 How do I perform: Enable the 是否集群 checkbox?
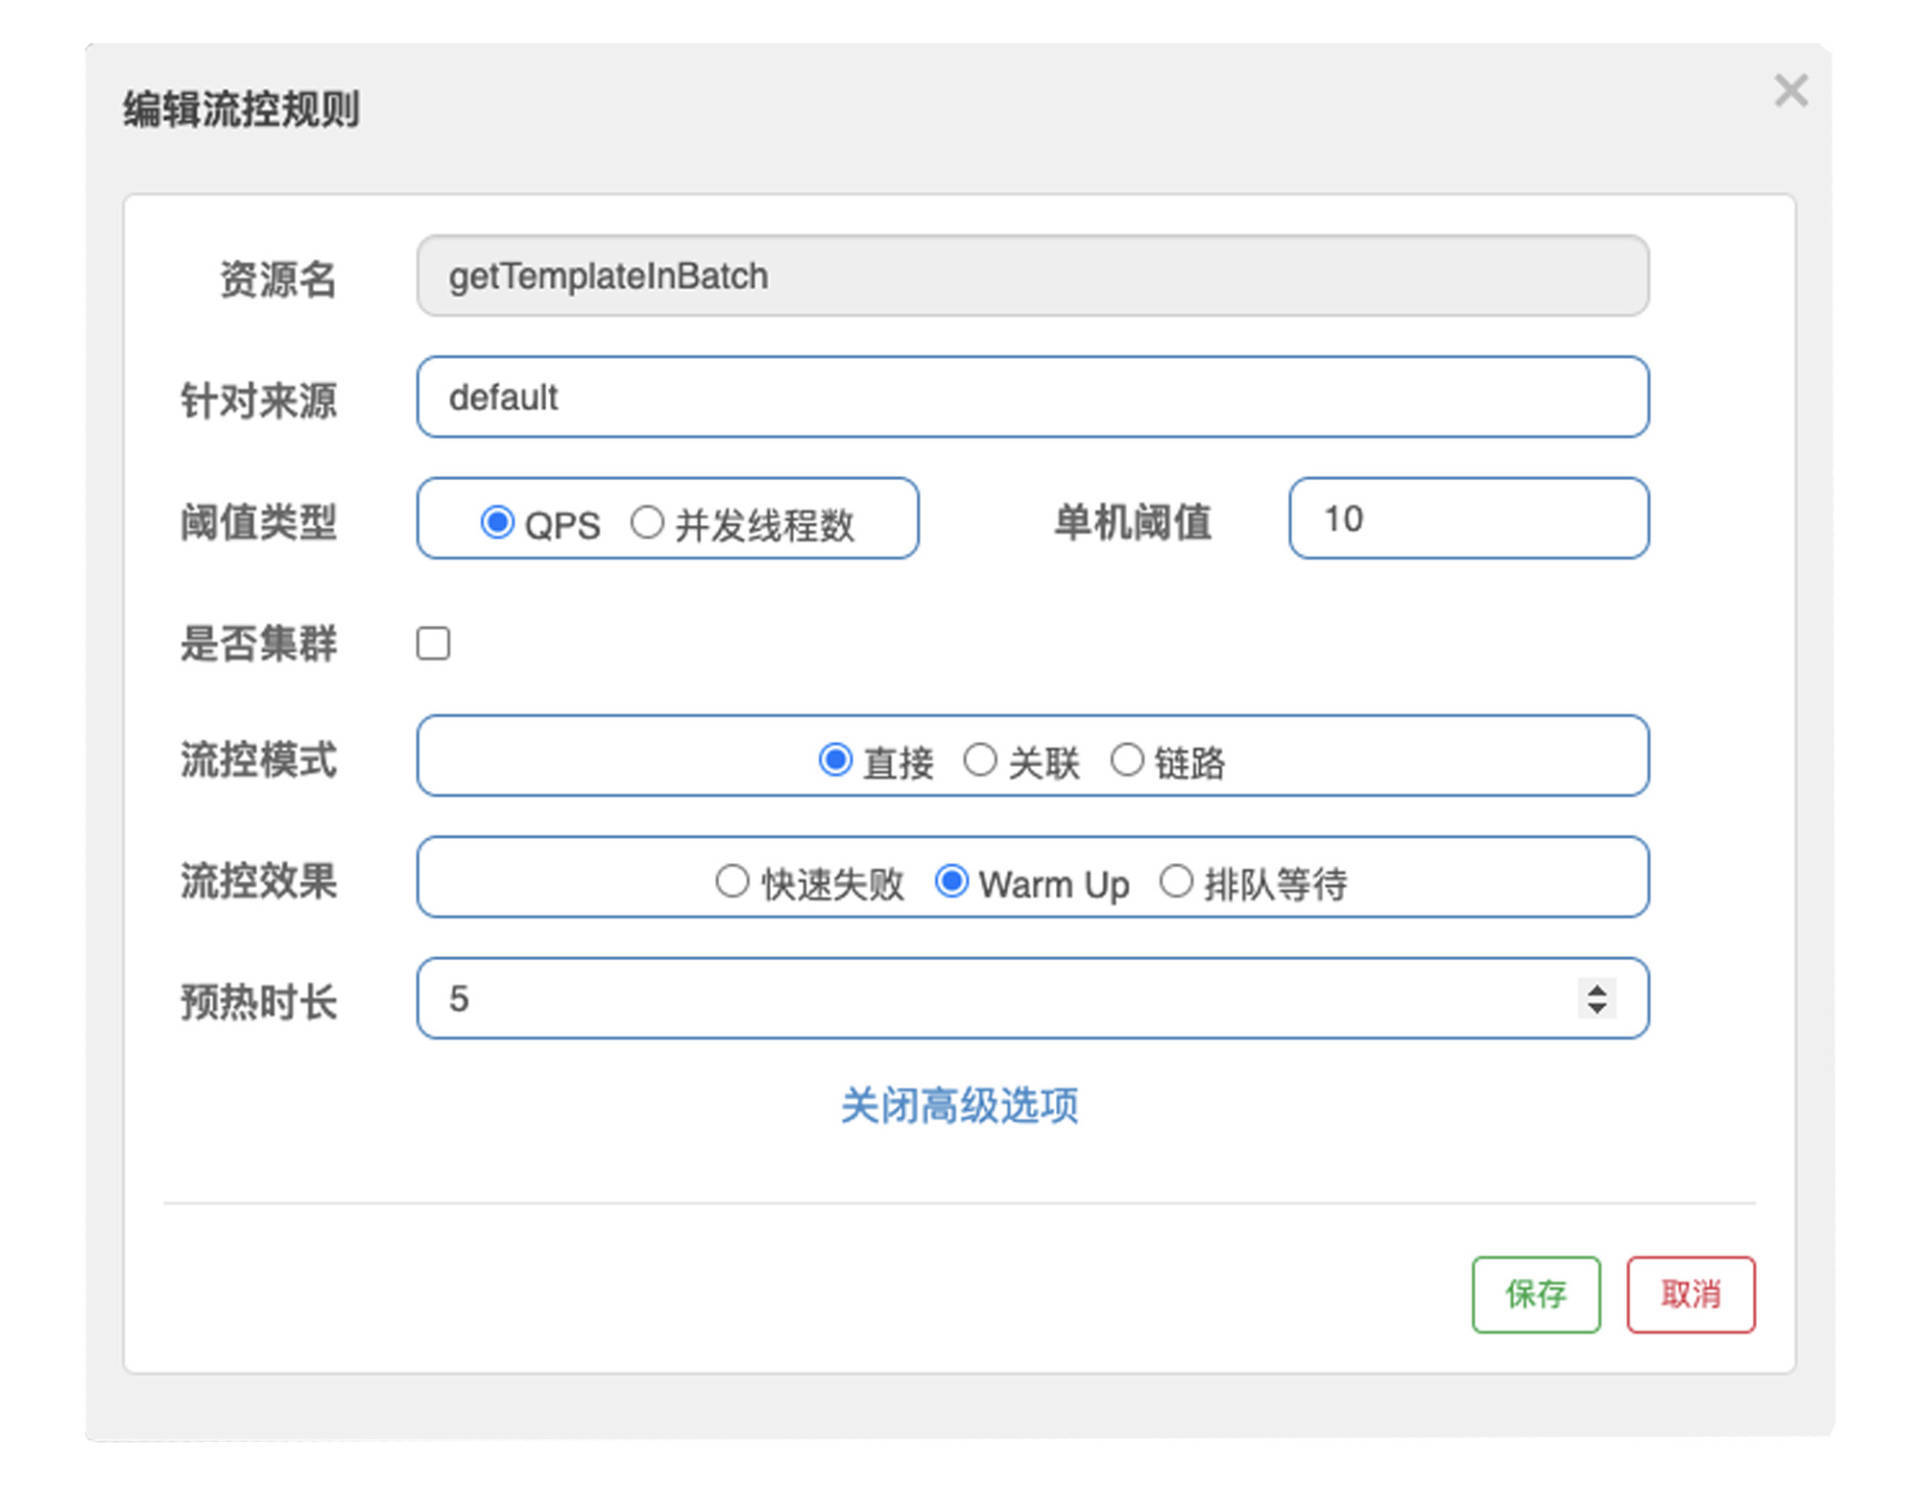(x=432, y=645)
